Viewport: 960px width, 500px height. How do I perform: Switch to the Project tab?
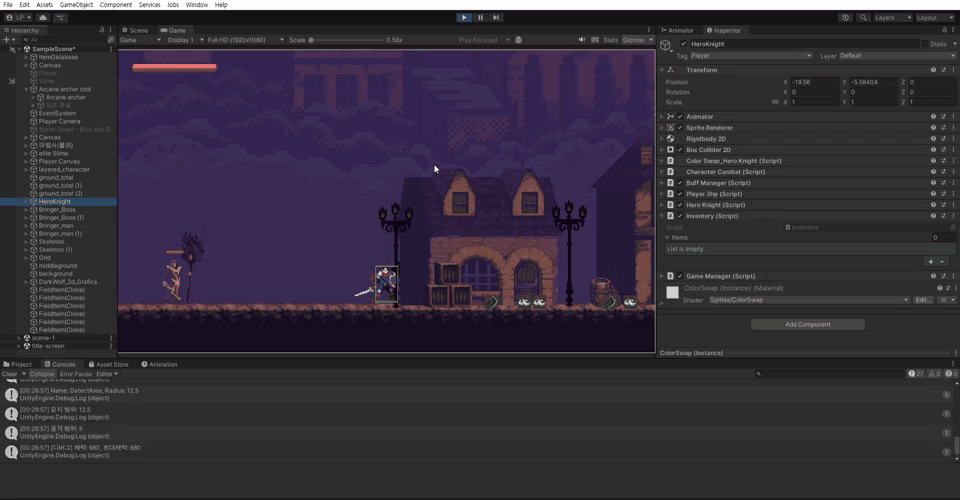click(17, 364)
